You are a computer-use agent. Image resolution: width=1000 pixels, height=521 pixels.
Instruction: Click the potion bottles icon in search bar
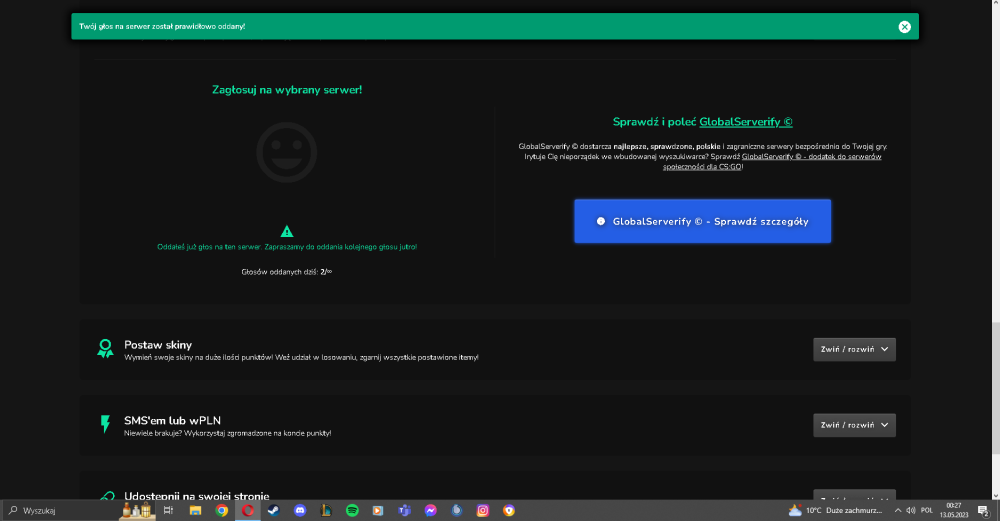coord(136,510)
